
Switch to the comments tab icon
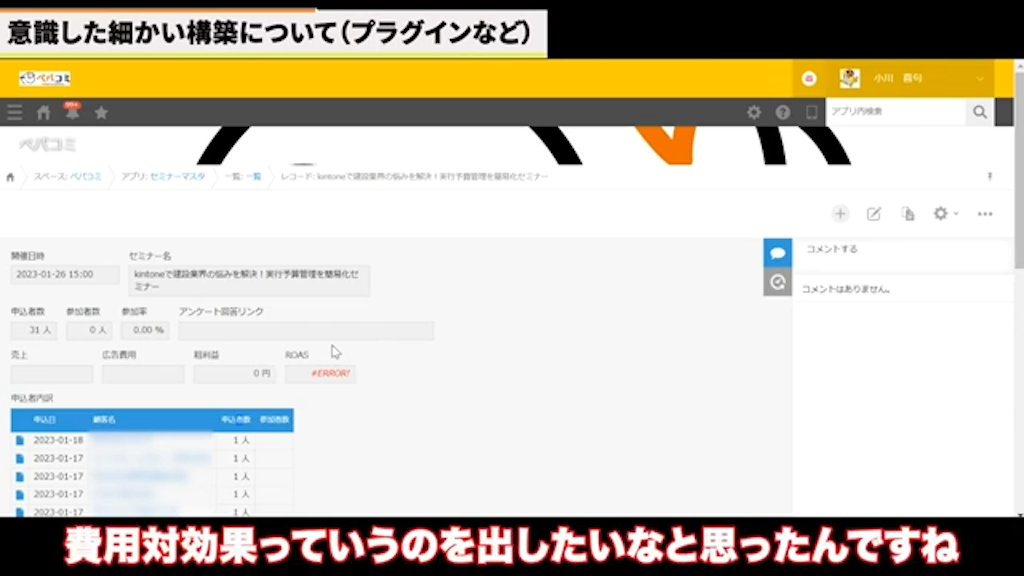tap(777, 253)
